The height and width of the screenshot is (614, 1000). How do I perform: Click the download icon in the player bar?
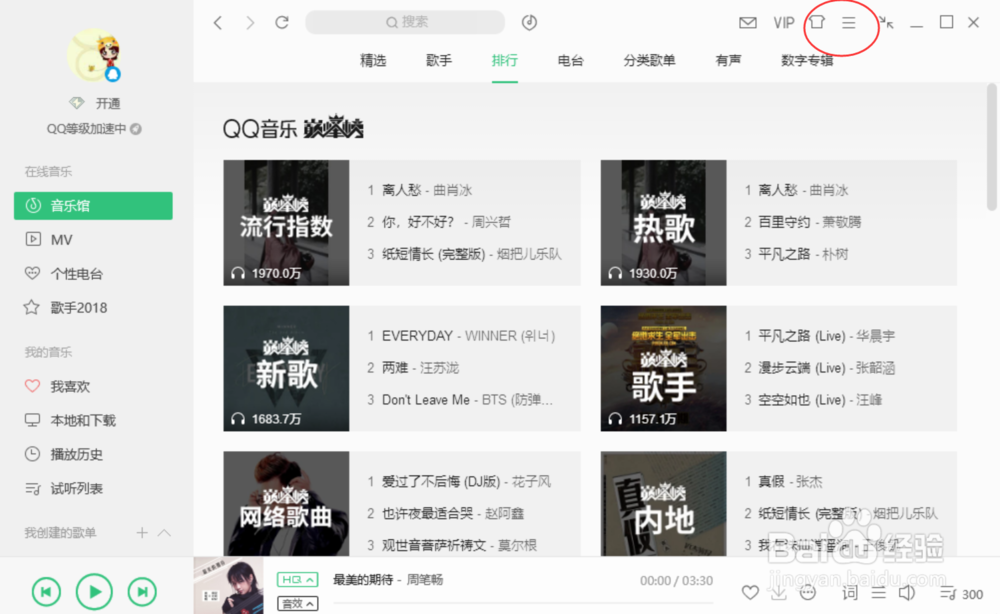(778, 592)
